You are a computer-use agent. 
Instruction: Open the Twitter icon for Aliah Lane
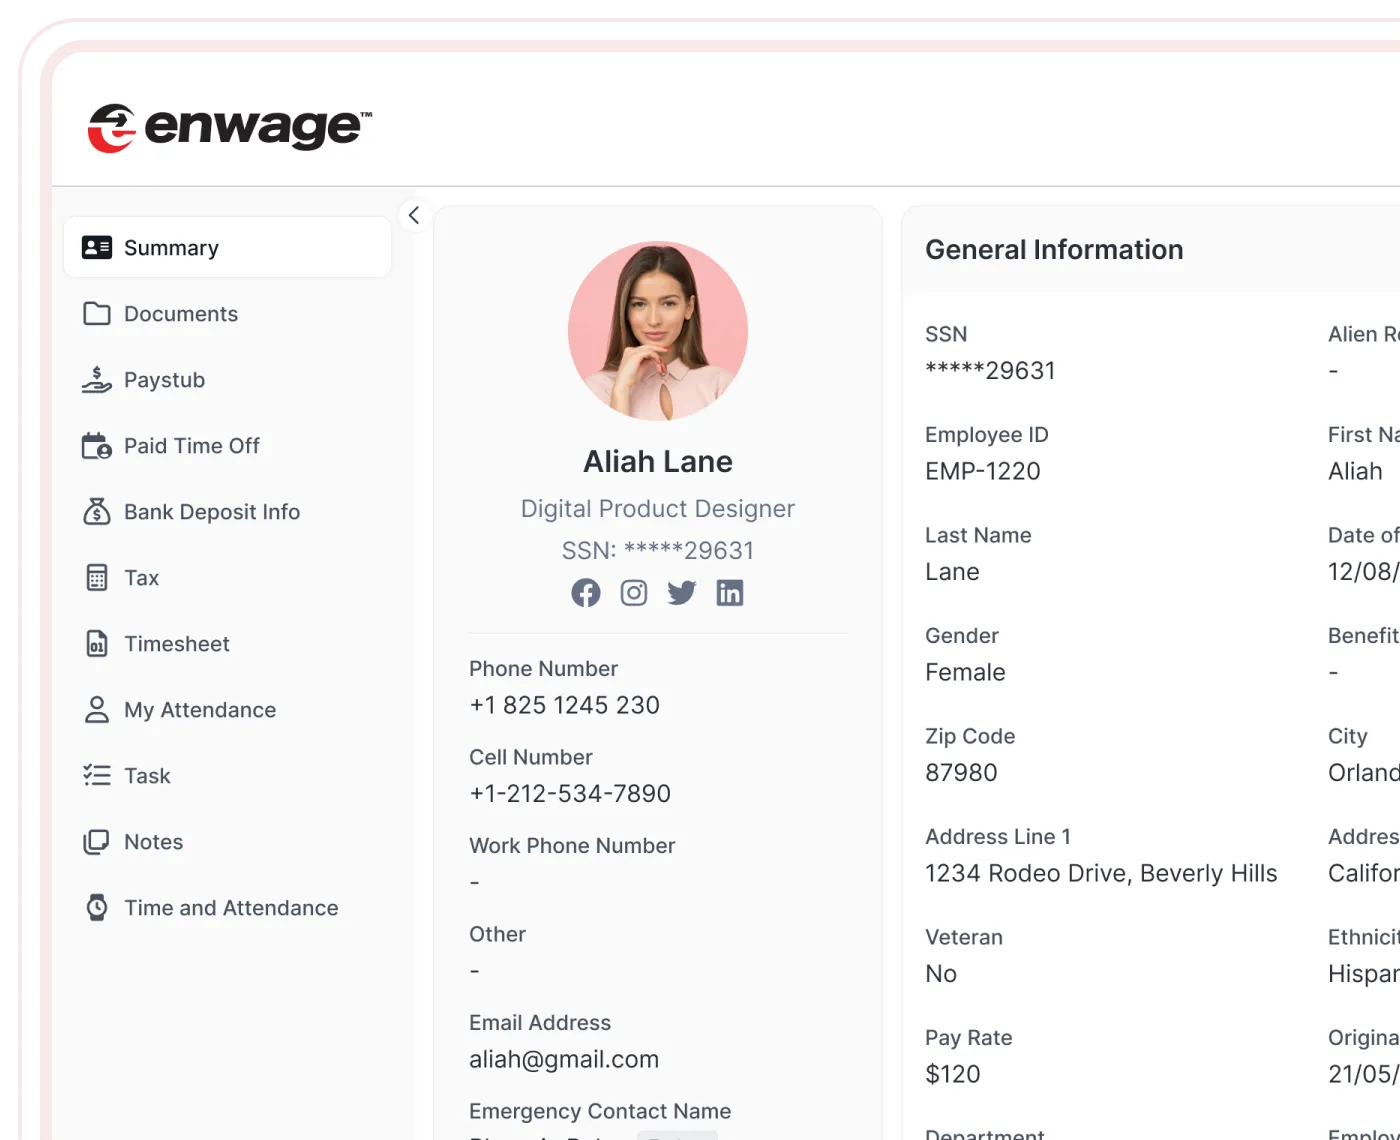click(681, 592)
